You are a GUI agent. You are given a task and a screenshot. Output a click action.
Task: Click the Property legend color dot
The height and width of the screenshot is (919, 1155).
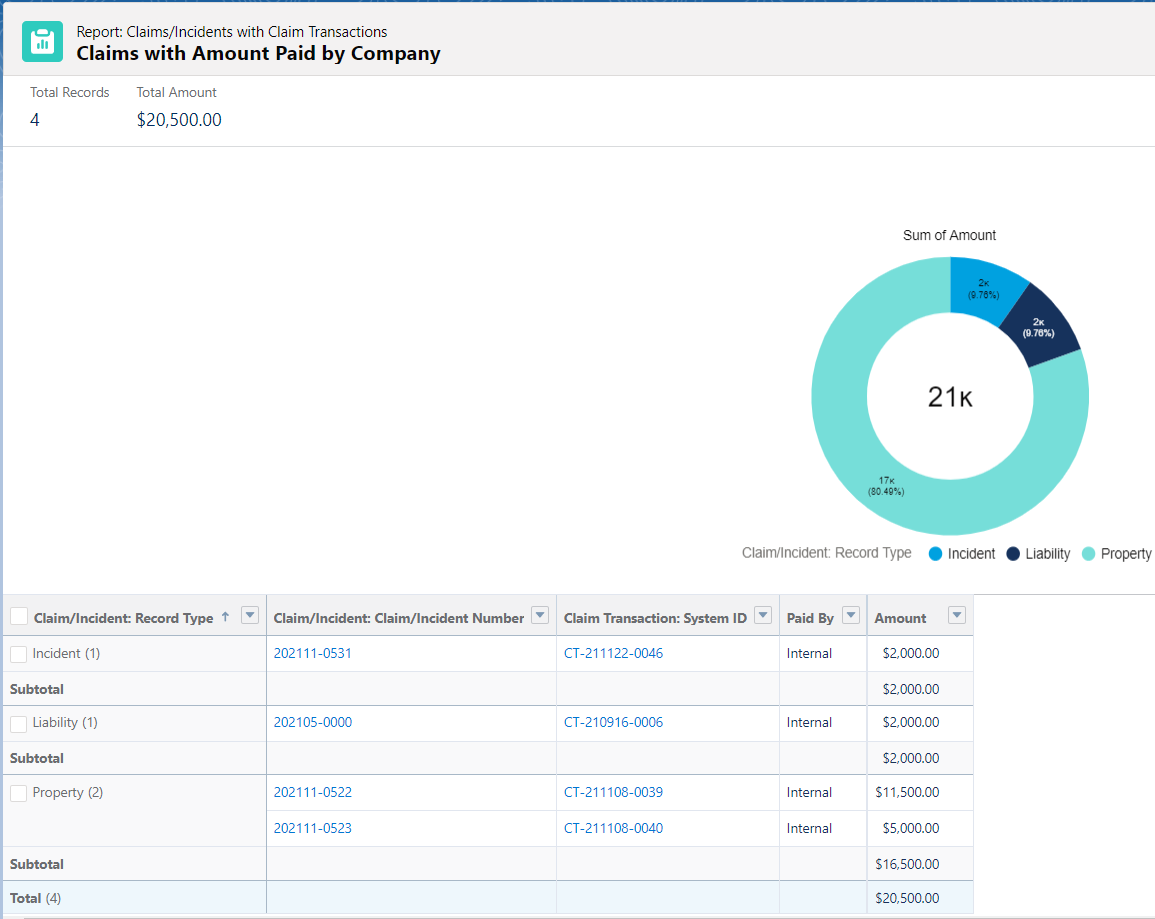click(1088, 554)
